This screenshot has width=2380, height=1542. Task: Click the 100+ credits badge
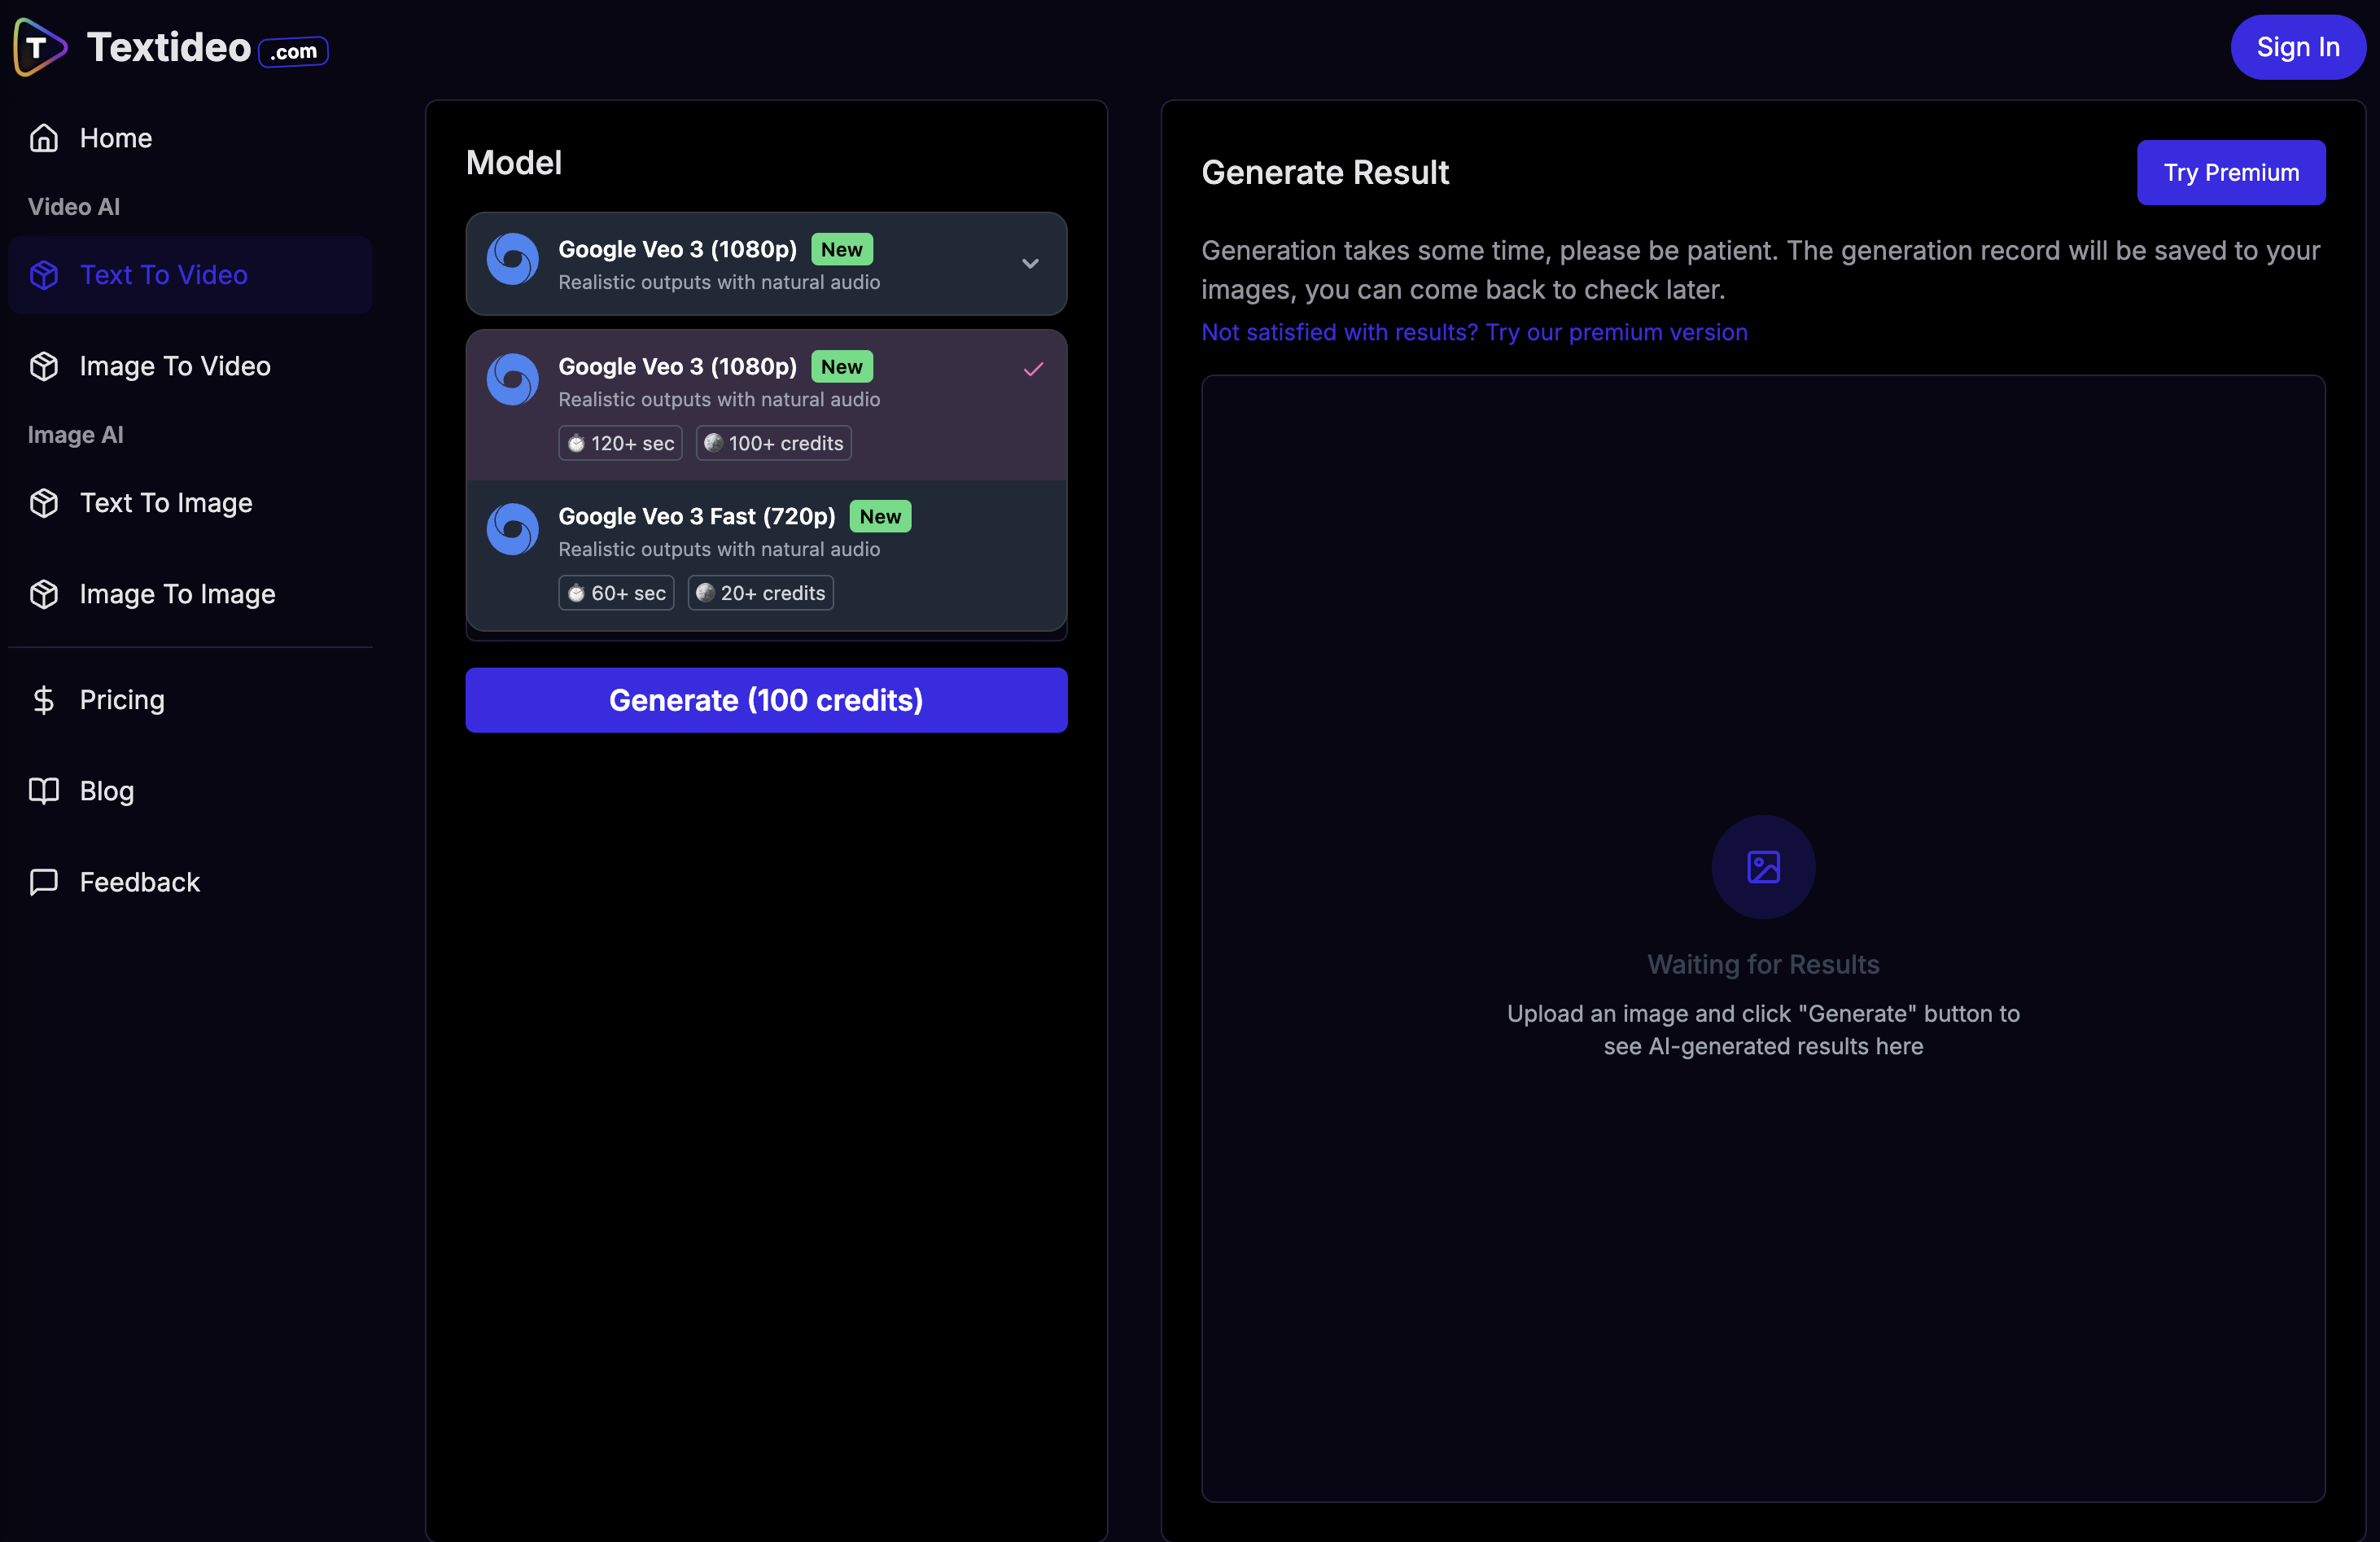tap(774, 444)
